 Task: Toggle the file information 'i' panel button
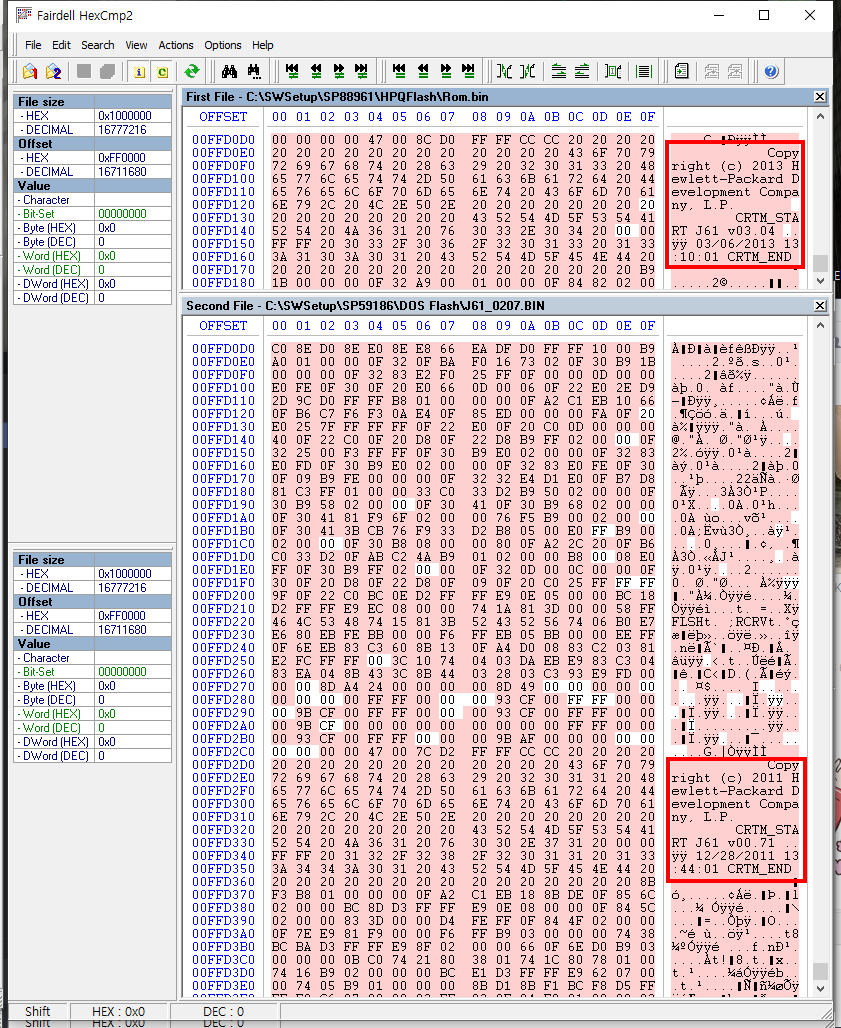click(x=139, y=71)
